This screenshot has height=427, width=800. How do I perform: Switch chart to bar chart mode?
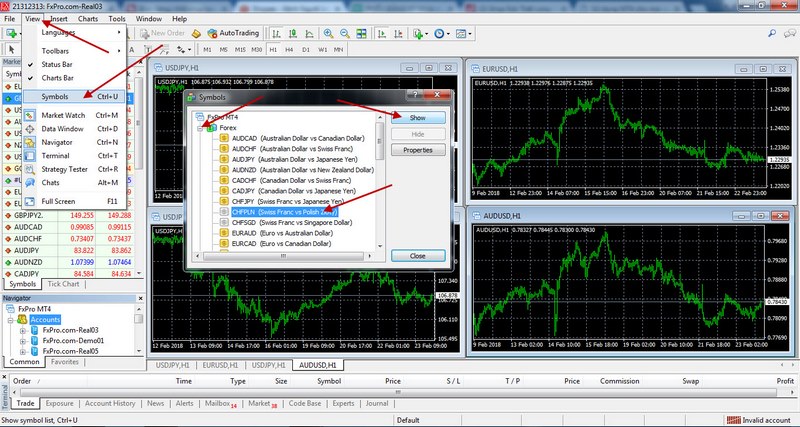[276, 33]
